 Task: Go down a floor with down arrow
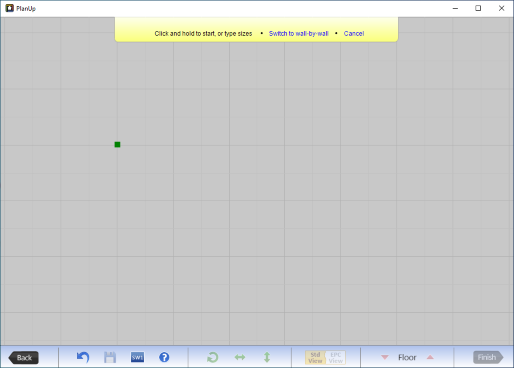[385, 357]
